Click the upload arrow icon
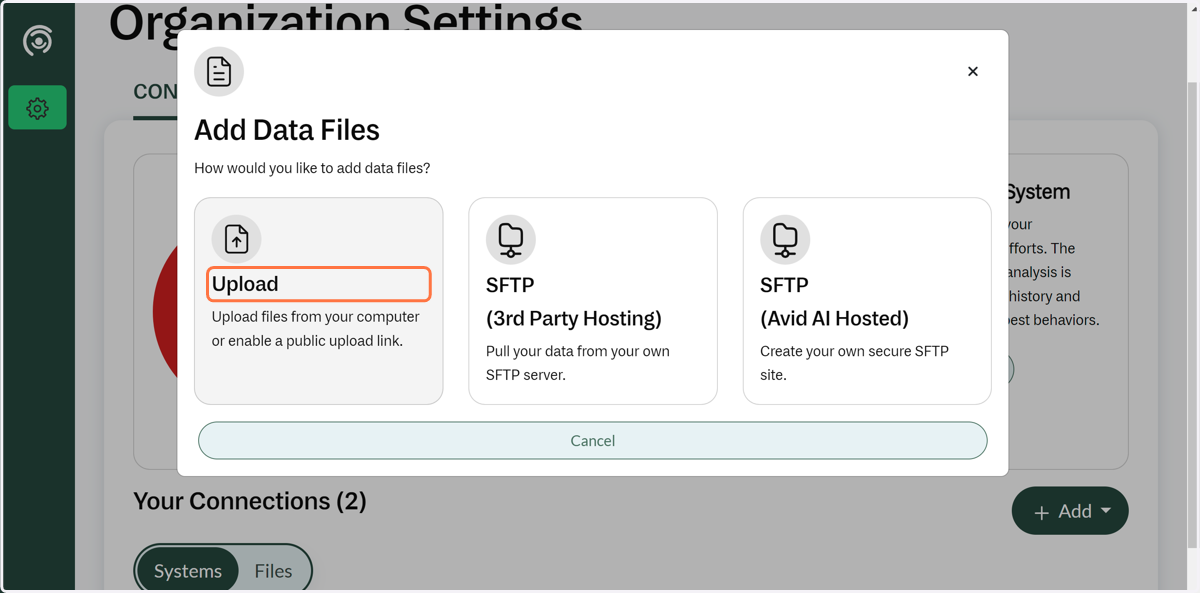 point(237,240)
